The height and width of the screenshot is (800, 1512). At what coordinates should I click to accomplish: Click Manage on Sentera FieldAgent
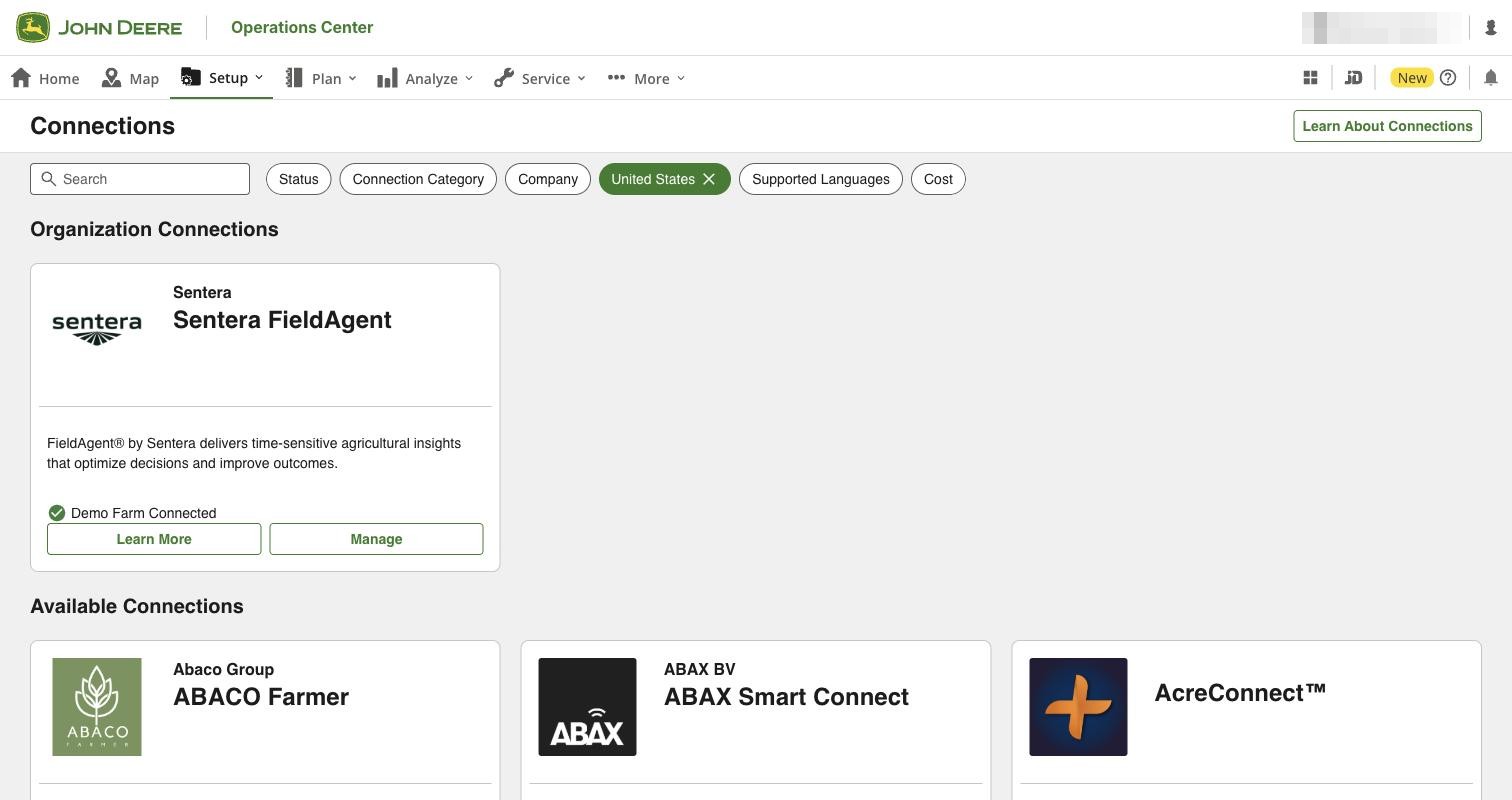point(376,539)
